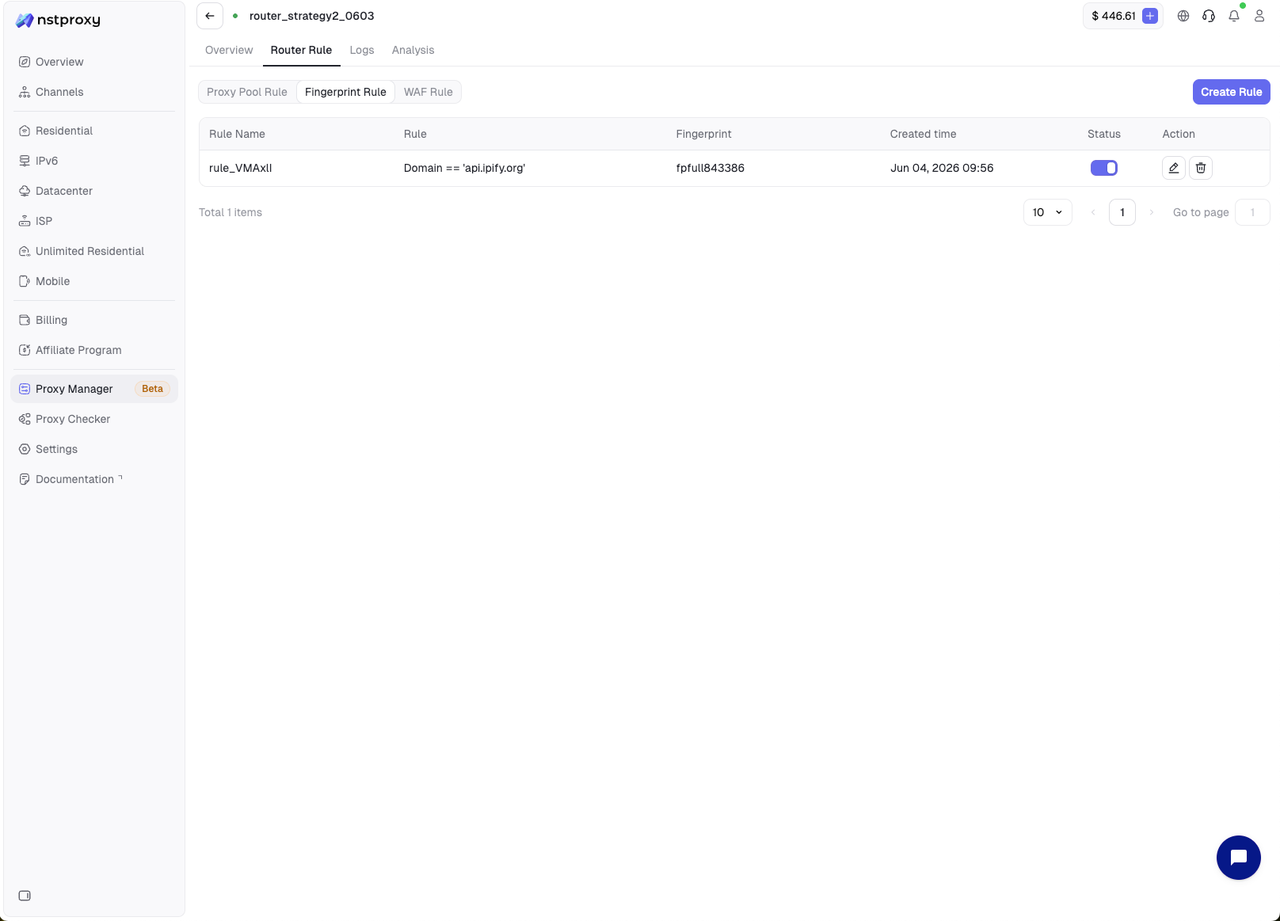Image resolution: width=1280 pixels, height=921 pixels.
Task: Select the Router Rule tab
Action: pos(301,50)
